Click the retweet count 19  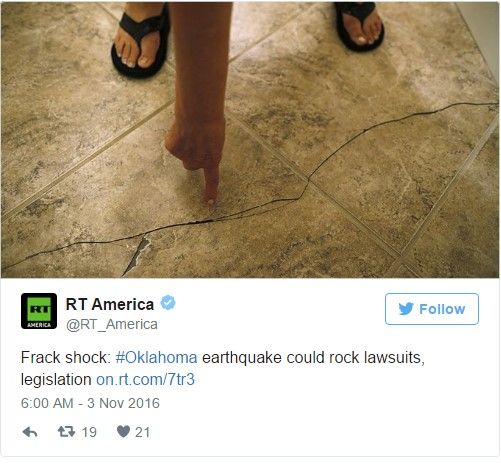click(89, 432)
